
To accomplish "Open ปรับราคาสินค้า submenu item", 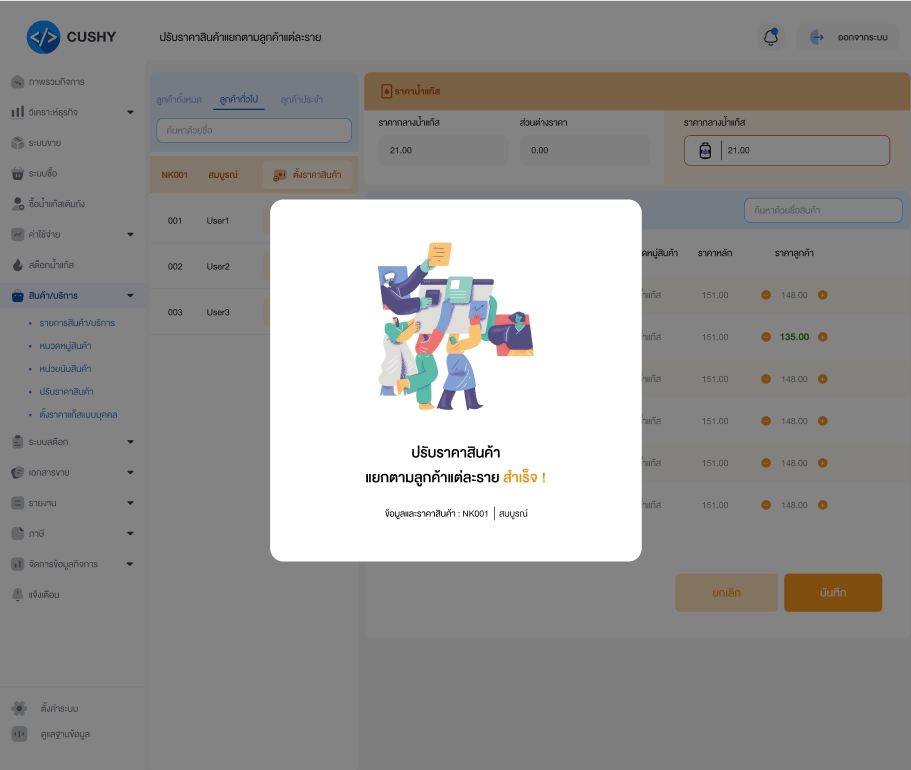I will click(x=66, y=392).
